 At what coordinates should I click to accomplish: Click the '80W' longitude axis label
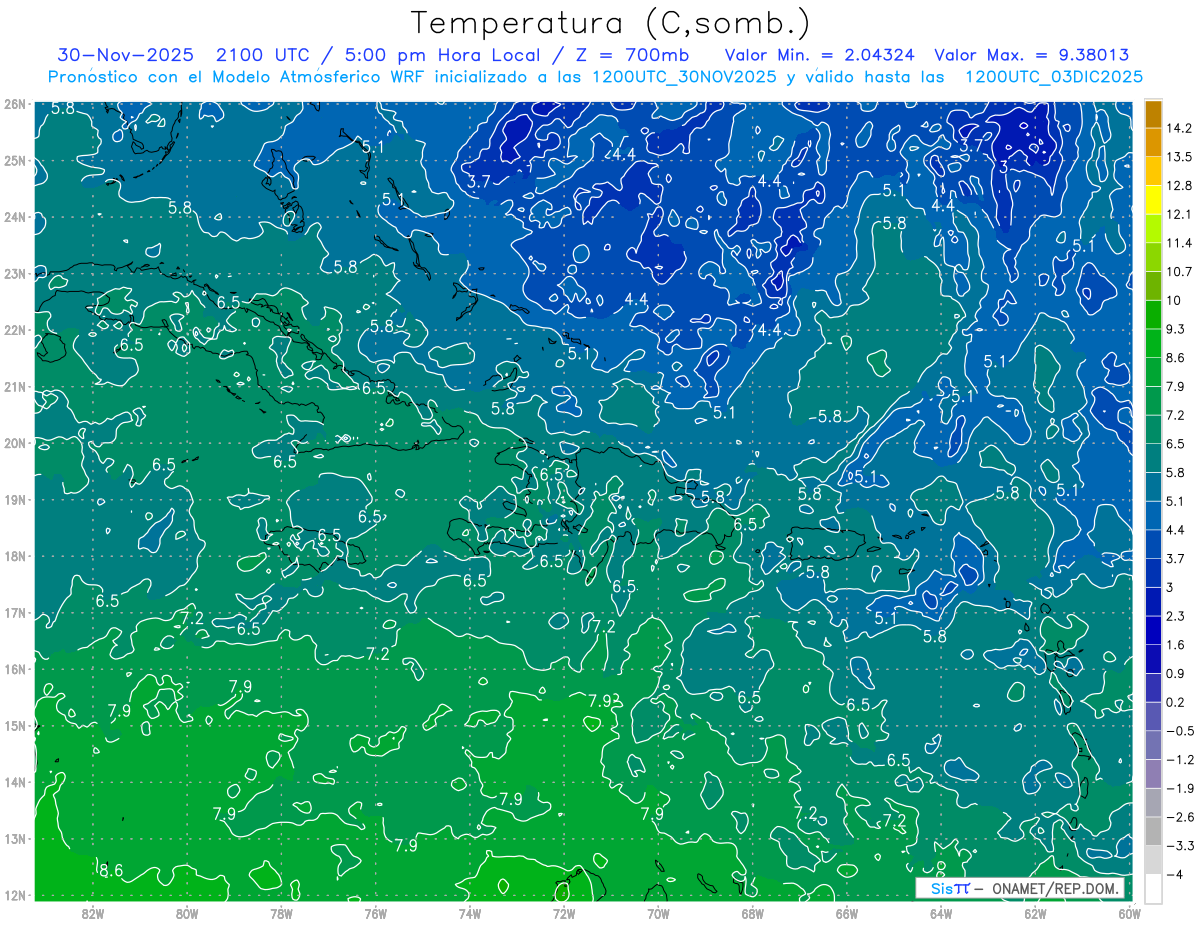coord(187,913)
